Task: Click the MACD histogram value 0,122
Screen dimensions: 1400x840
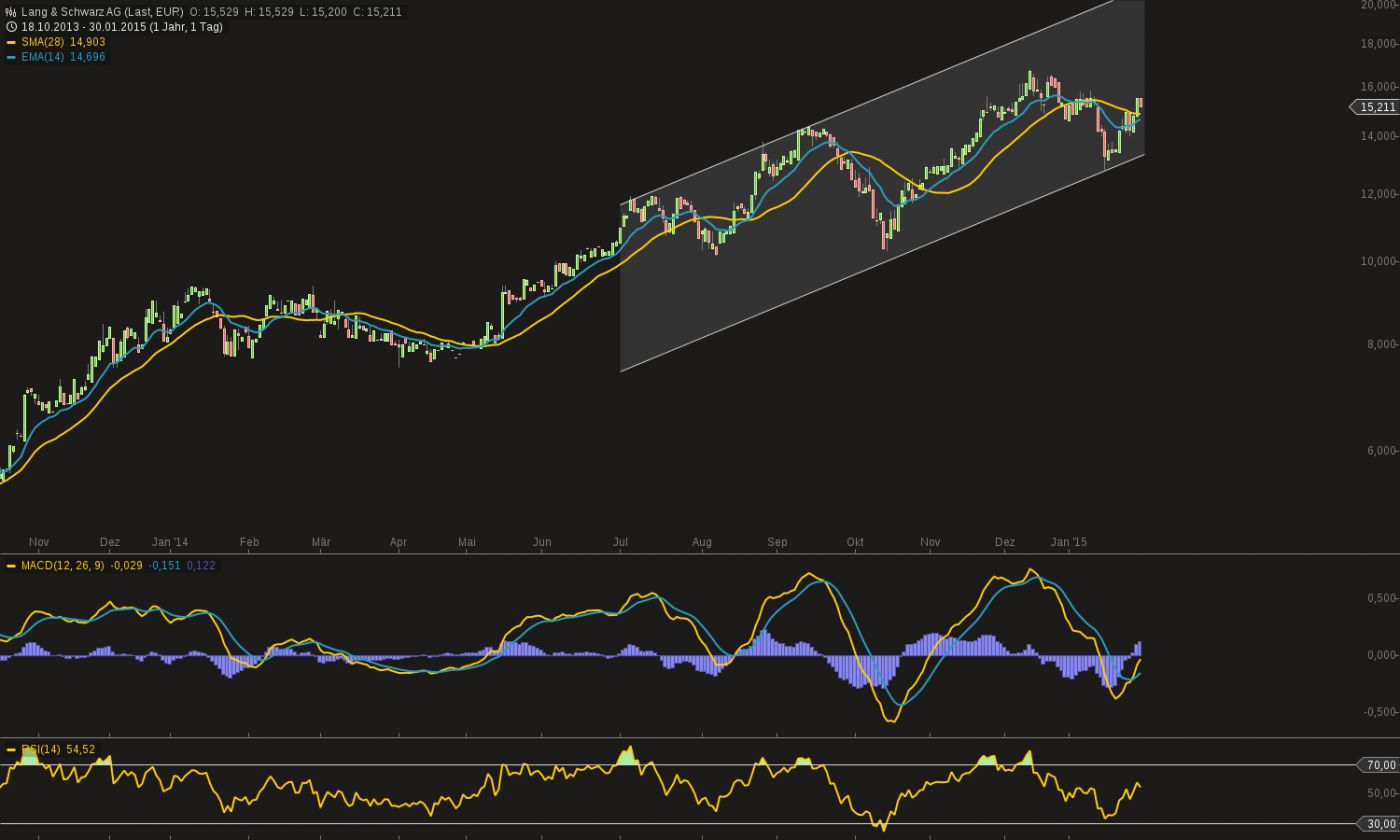Action: click(201, 566)
